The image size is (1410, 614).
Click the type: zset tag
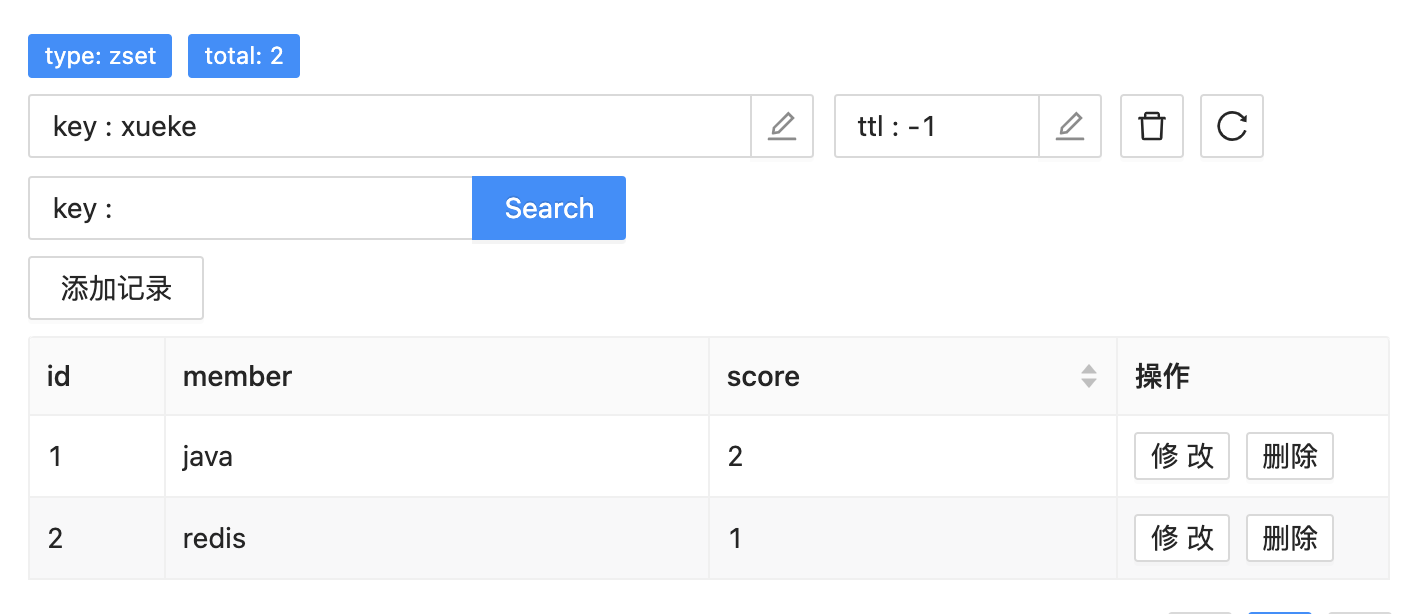coord(100,56)
